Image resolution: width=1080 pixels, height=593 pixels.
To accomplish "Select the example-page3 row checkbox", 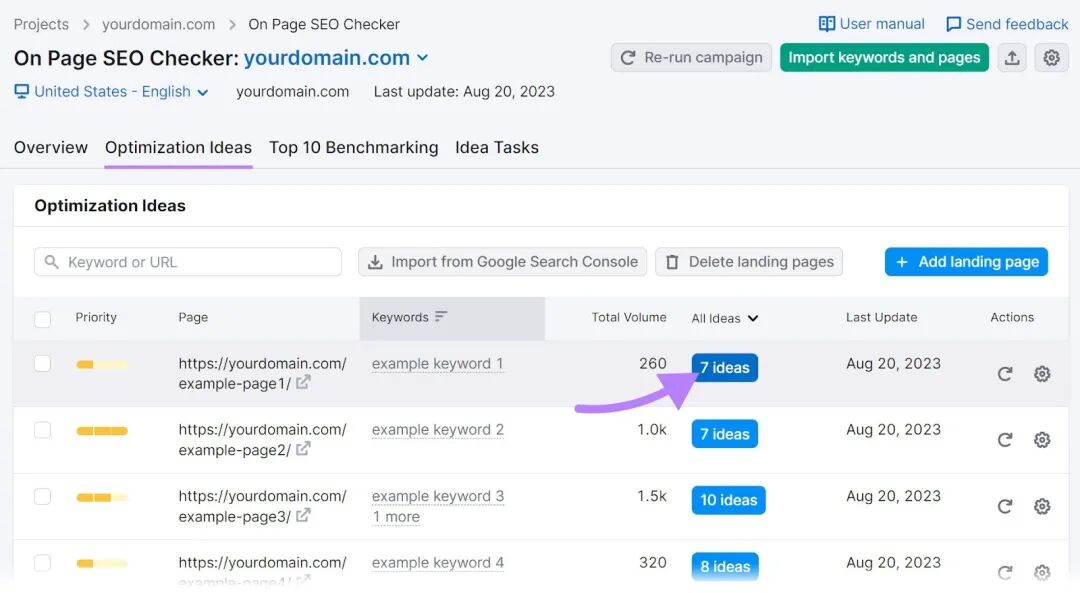I will [42, 497].
